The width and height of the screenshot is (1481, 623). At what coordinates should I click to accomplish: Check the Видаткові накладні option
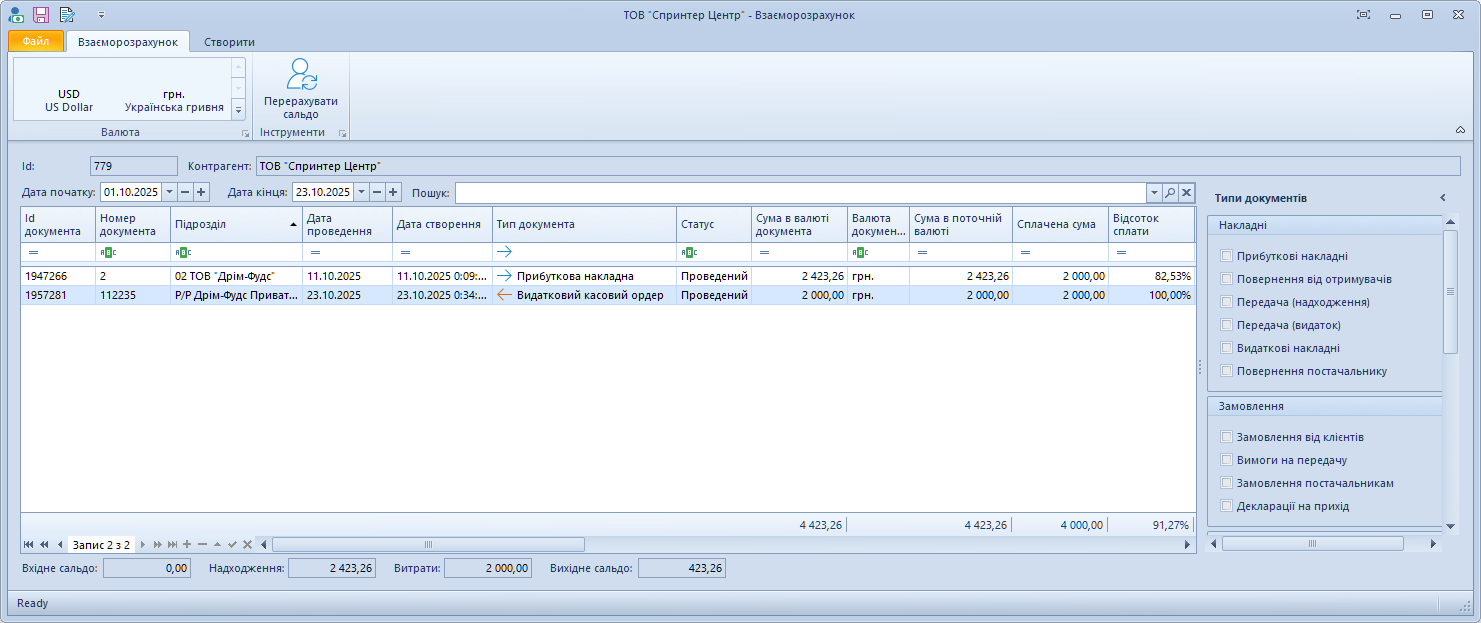(x=1226, y=348)
